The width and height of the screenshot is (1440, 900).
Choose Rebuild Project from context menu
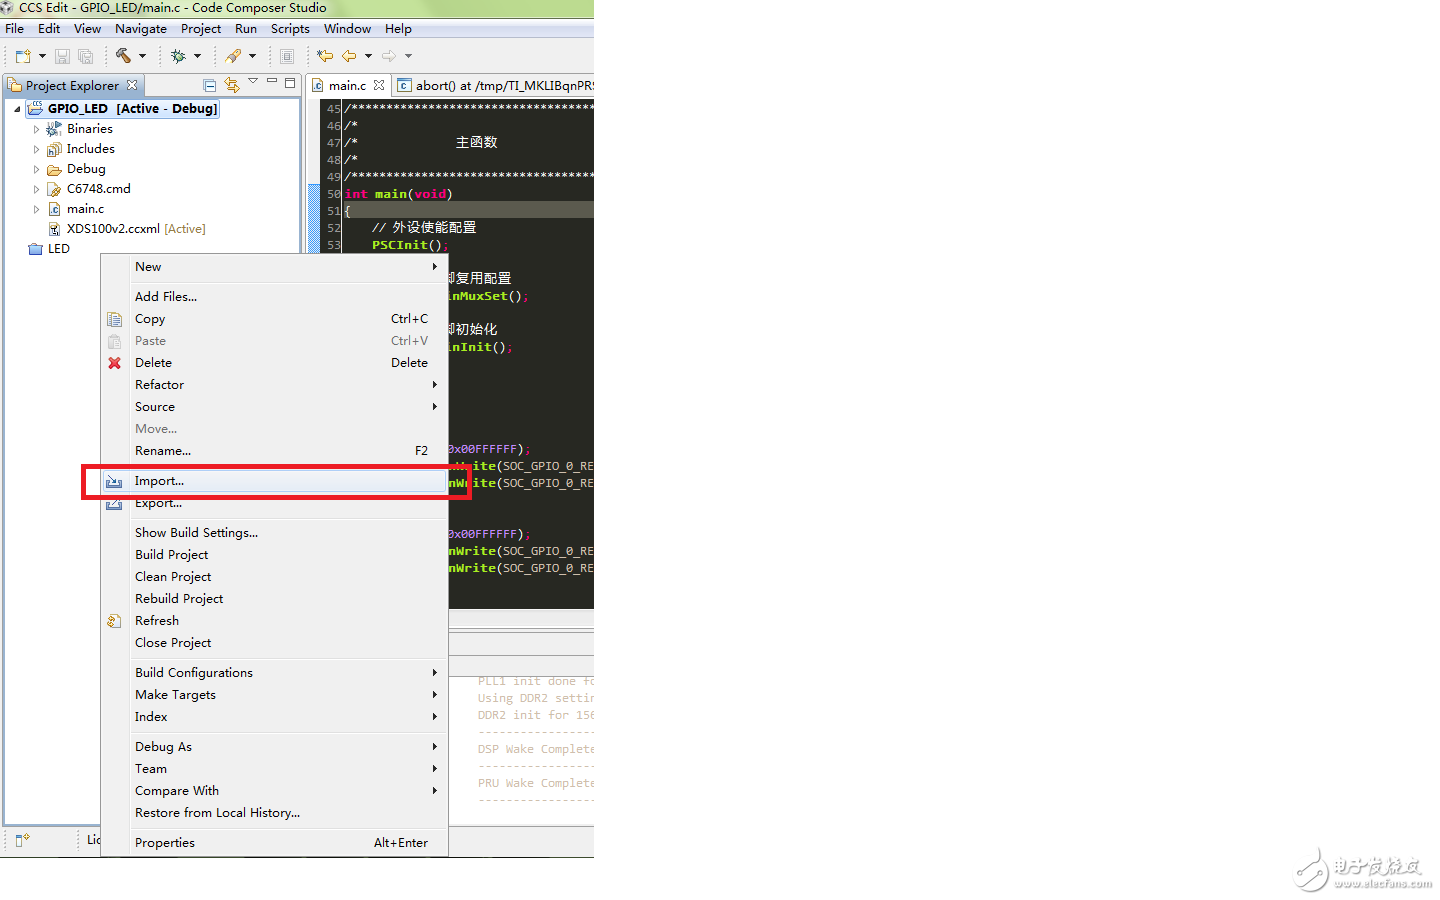274,599
